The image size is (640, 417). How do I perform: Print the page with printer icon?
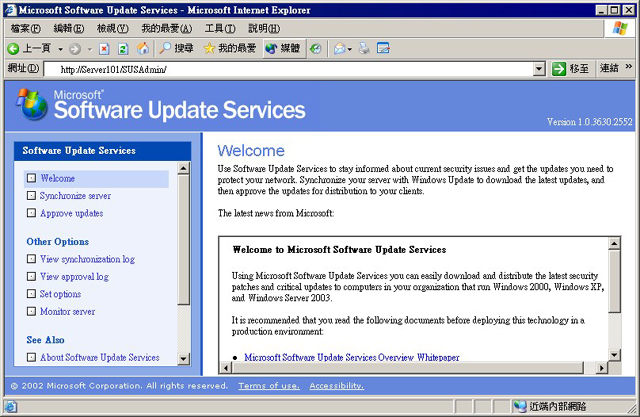click(x=364, y=49)
